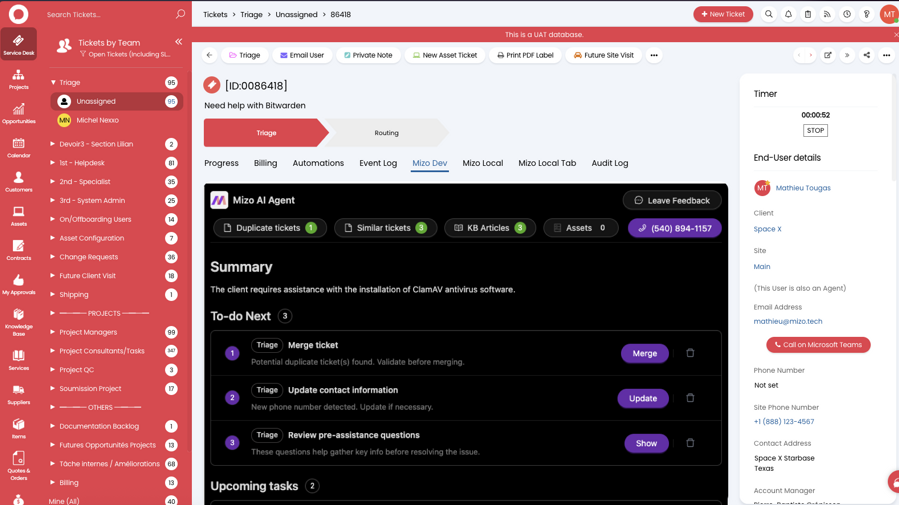Screen dimensions: 899x505
Task: Click Call on Microsoft Teams
Action: tap(818, 345)
